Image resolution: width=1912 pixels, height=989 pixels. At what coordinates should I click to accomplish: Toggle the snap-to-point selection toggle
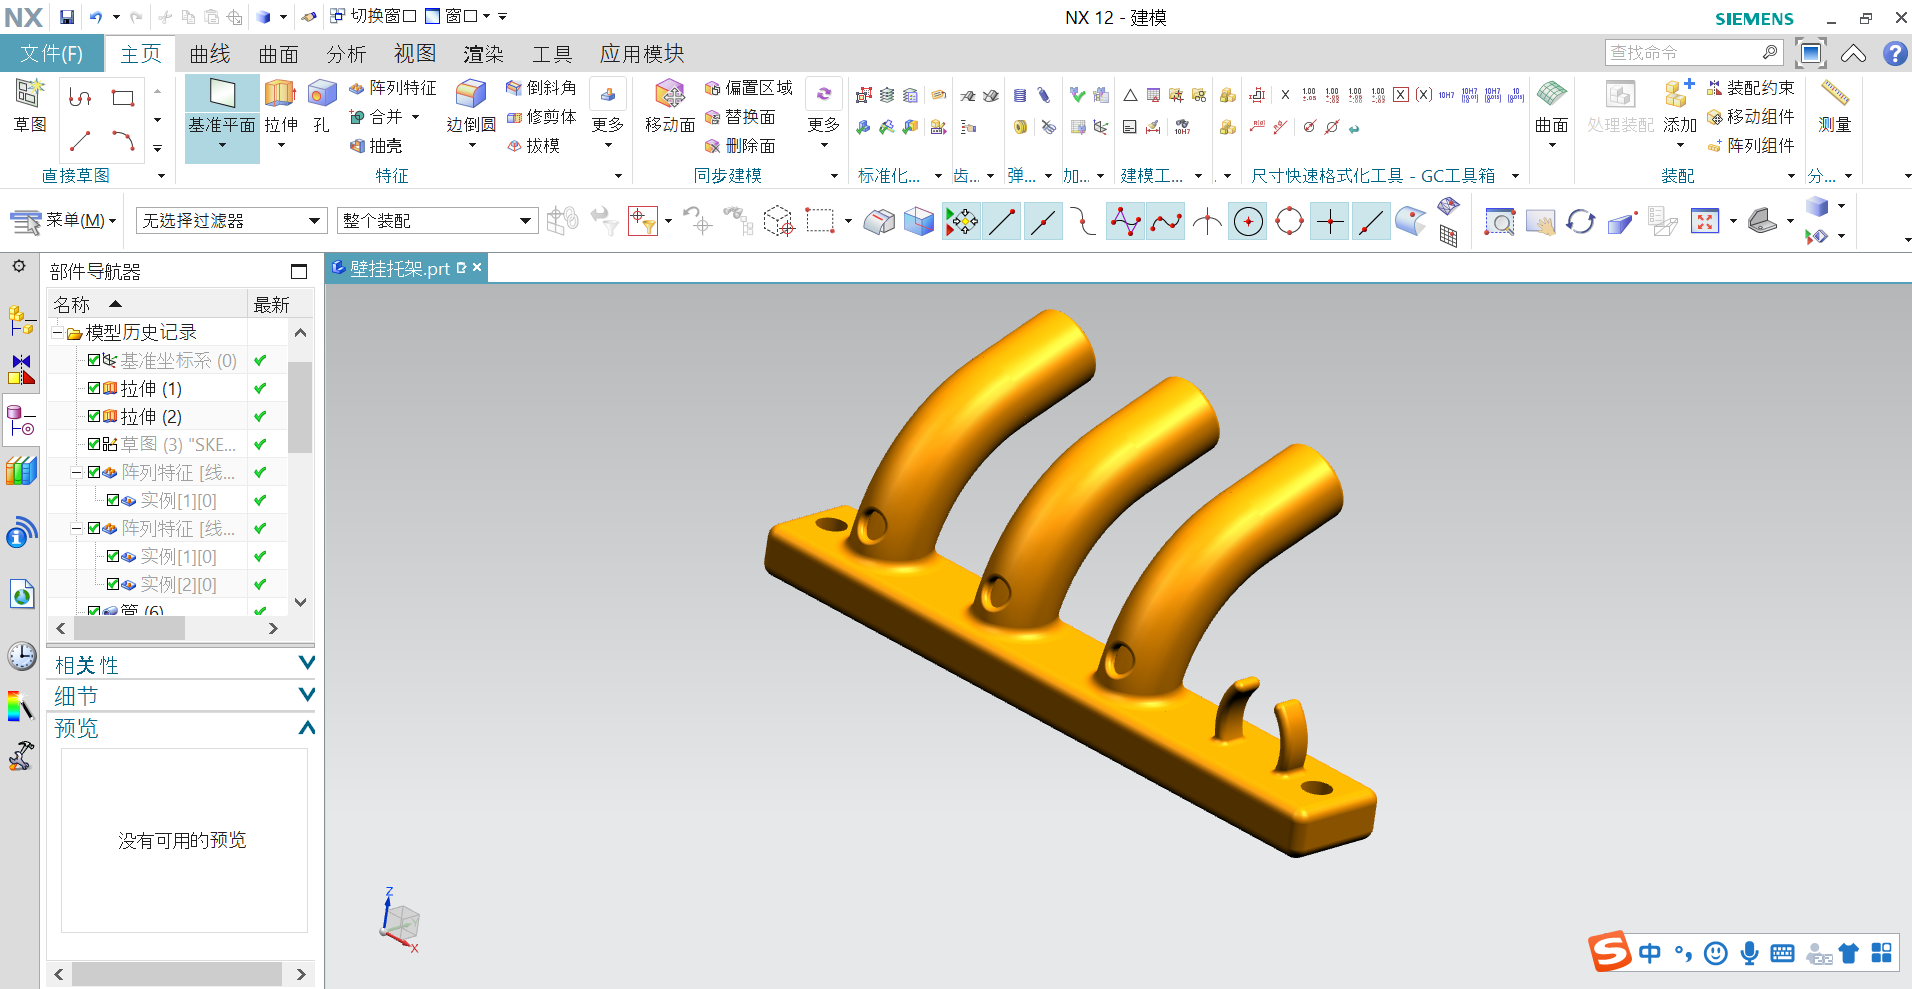coord(961,221)
